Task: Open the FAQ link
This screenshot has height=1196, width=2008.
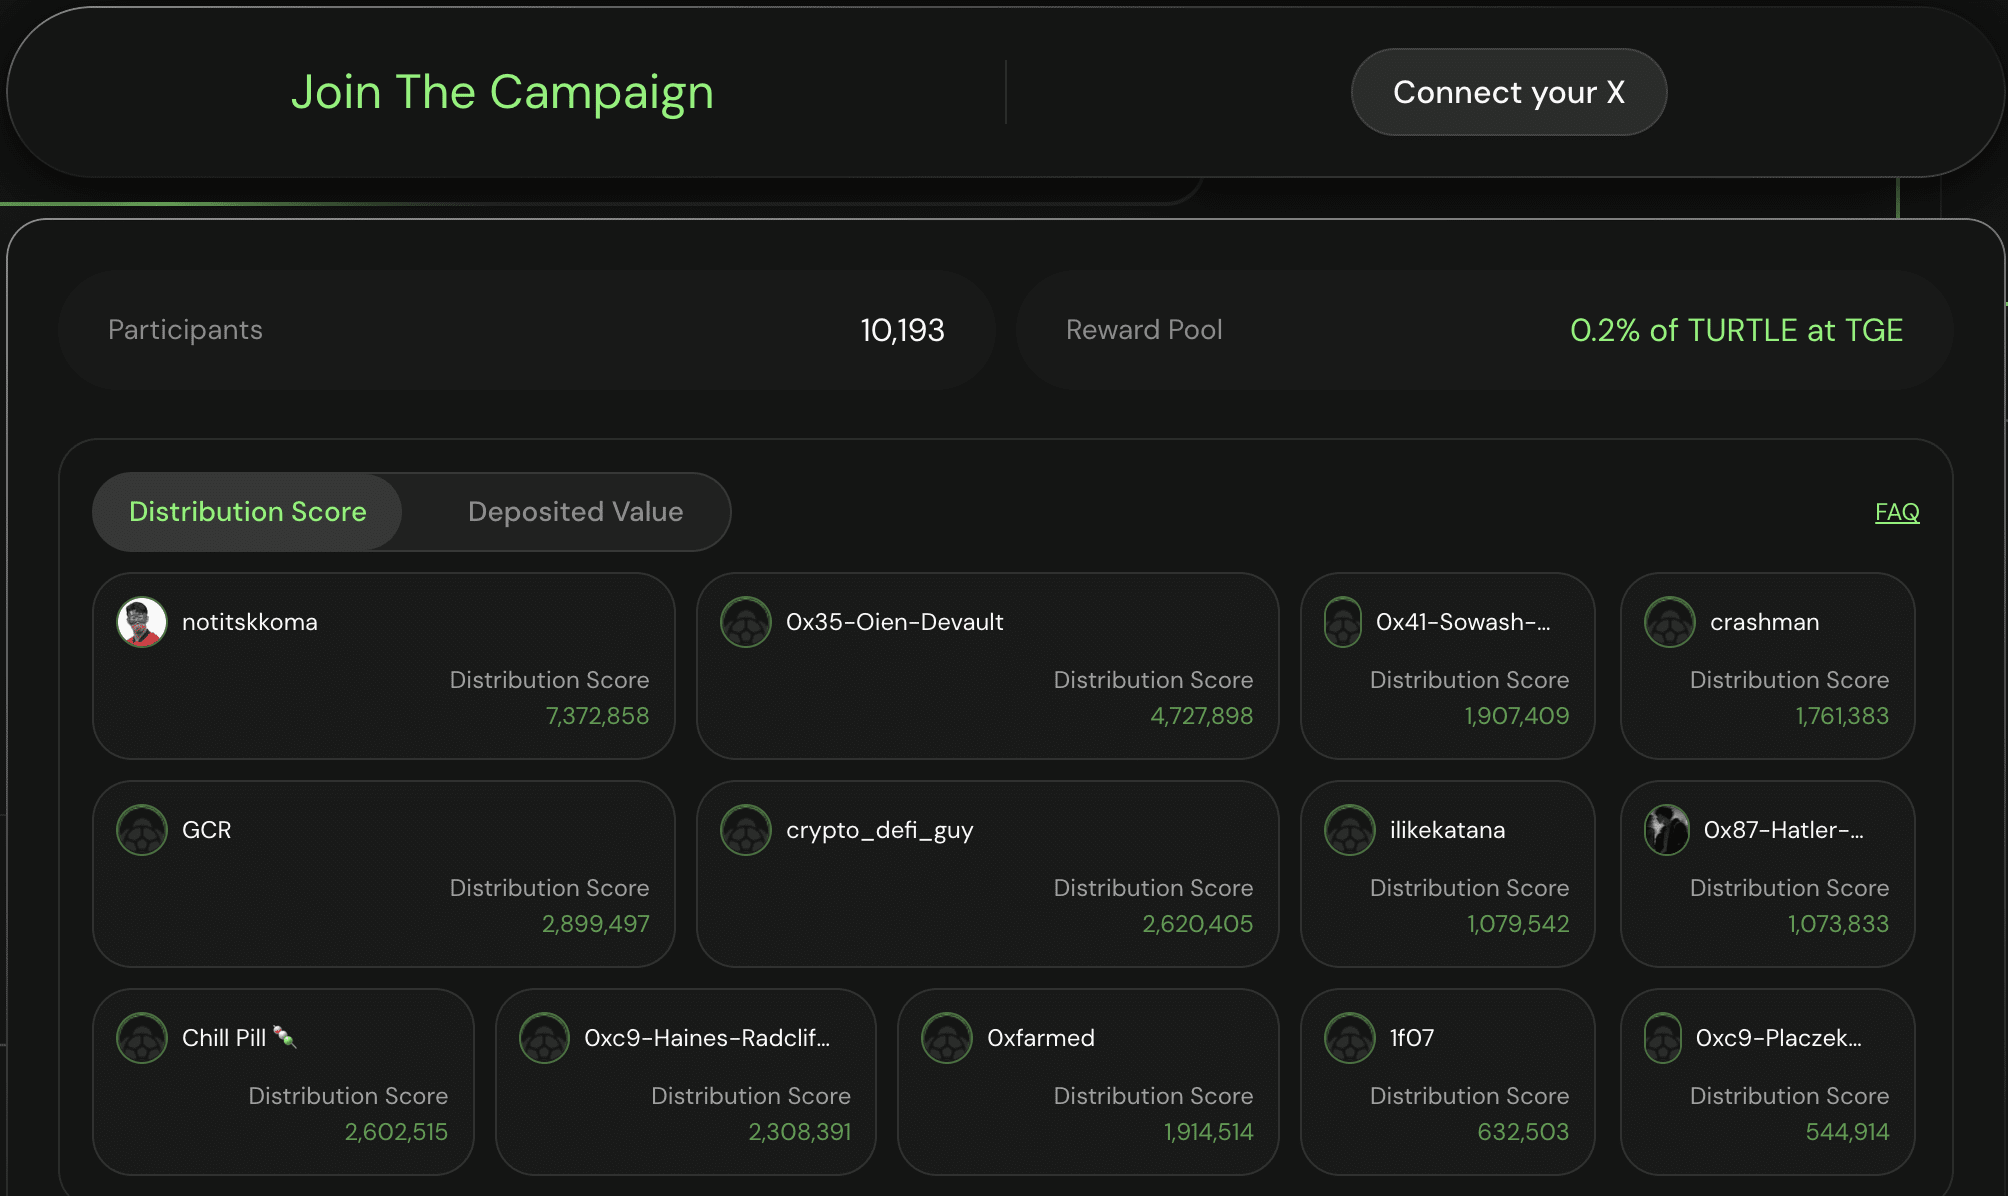Action: (1897, 512)
